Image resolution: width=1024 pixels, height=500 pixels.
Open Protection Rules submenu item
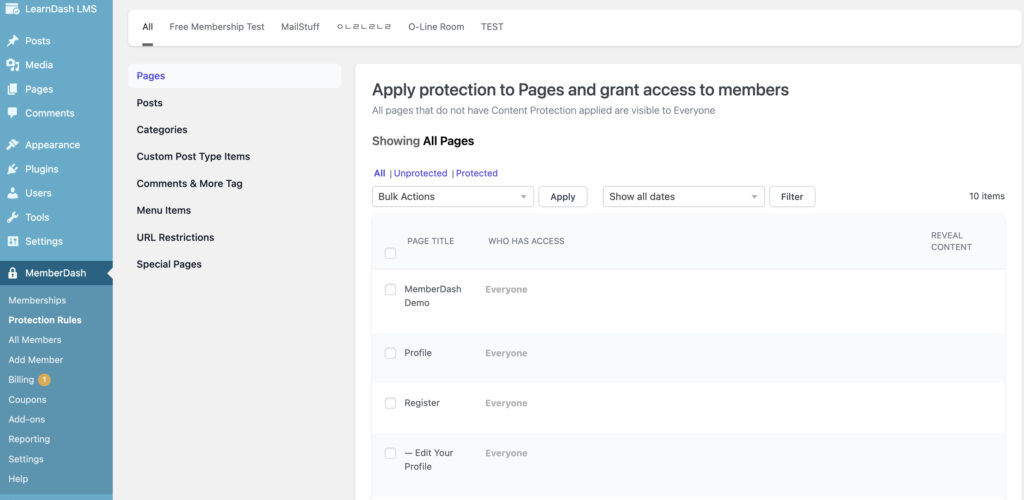(45, 320)
